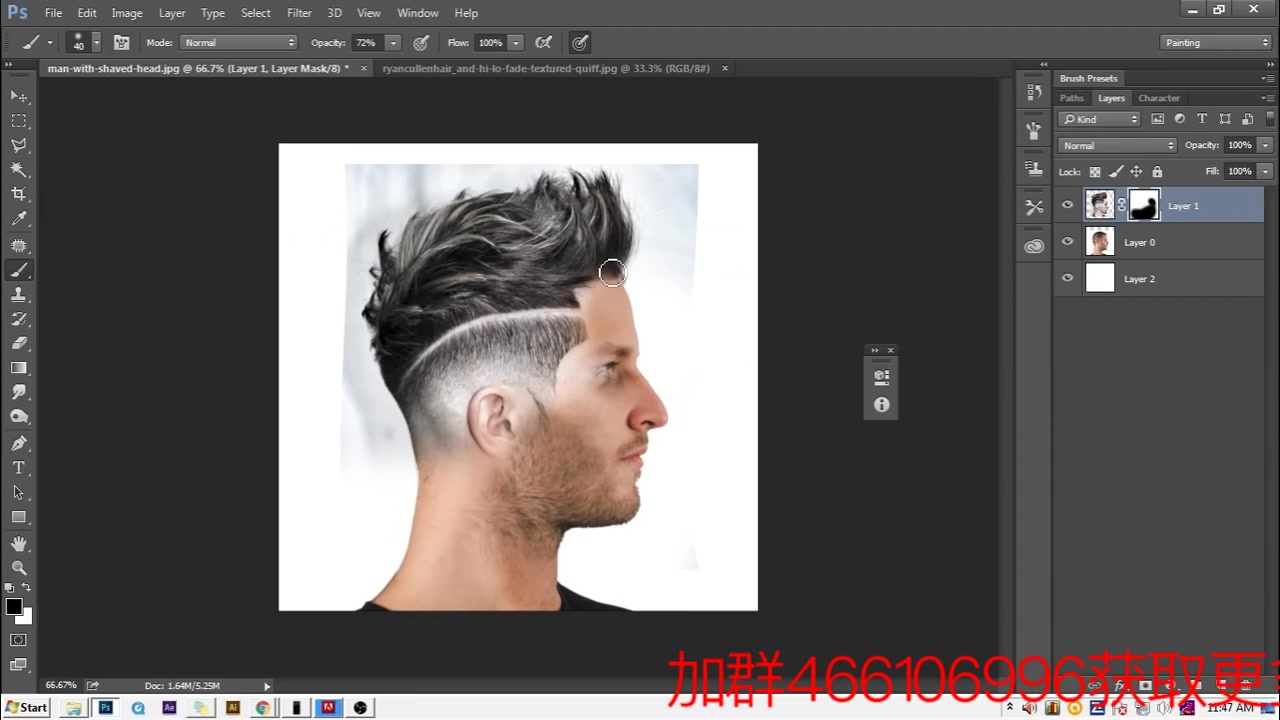Open the Filter menu
1280x720 pixels.
point(299,13)
